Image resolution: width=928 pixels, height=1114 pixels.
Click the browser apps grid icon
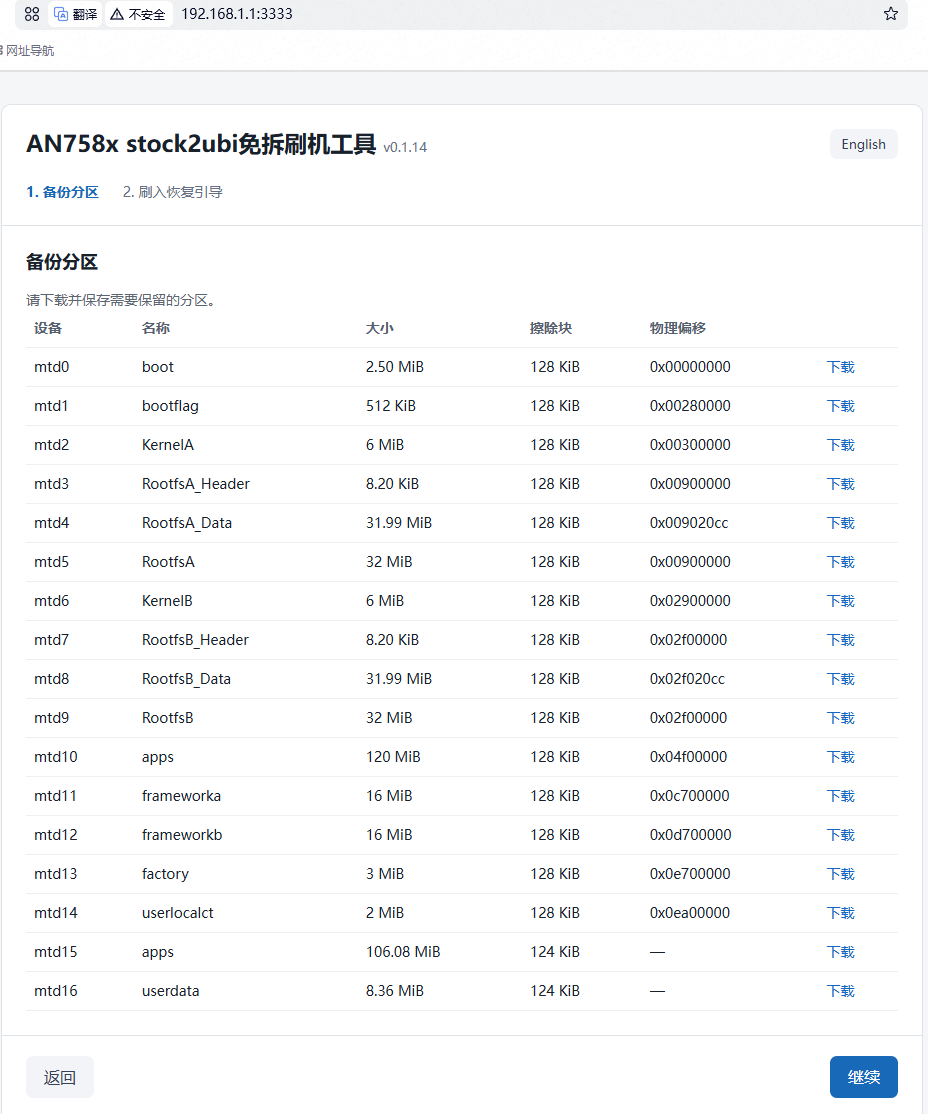coord(32,14)
